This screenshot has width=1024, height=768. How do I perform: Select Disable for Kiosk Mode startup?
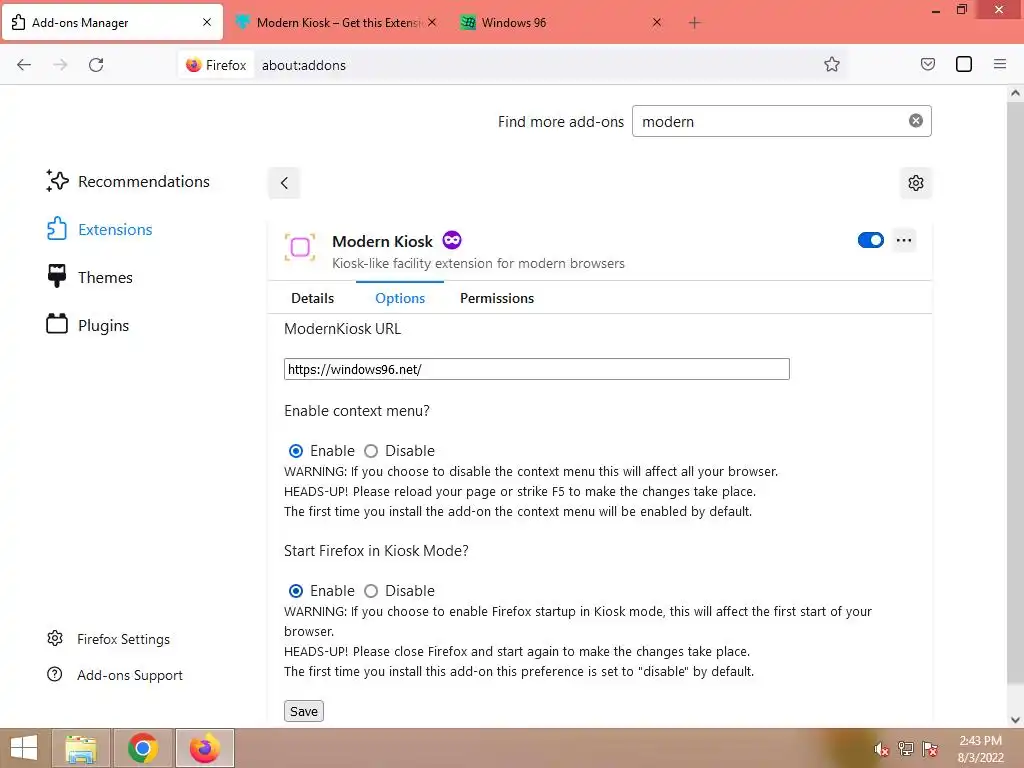tap(371, 591)
